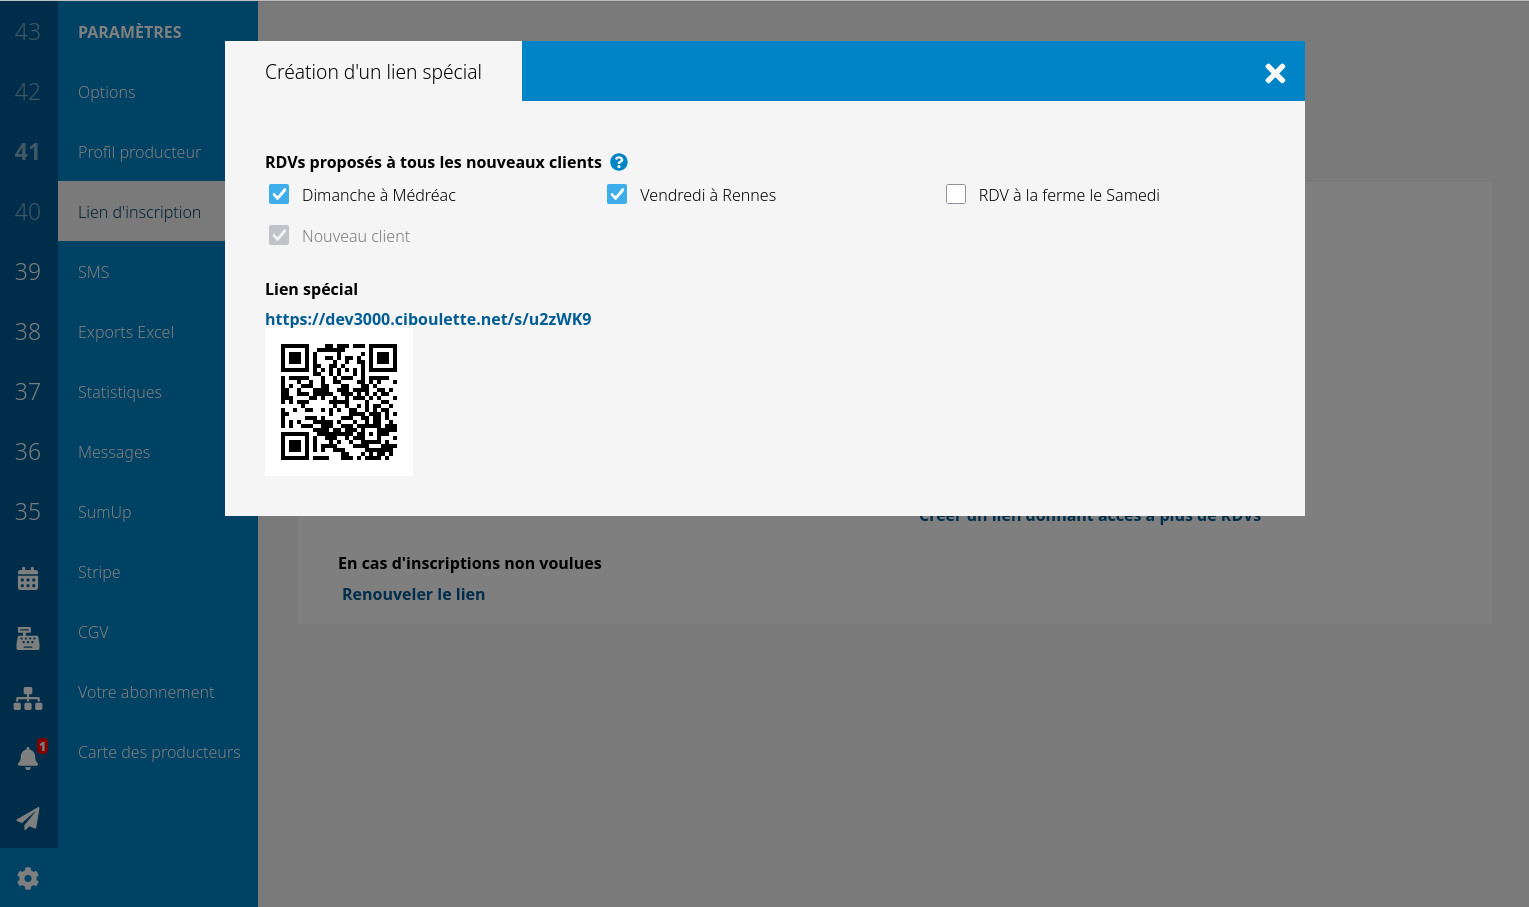This screenshot has height=907, width=1529.
Task: Open Votre abonnement page
Action: click(x=146, y=692)
